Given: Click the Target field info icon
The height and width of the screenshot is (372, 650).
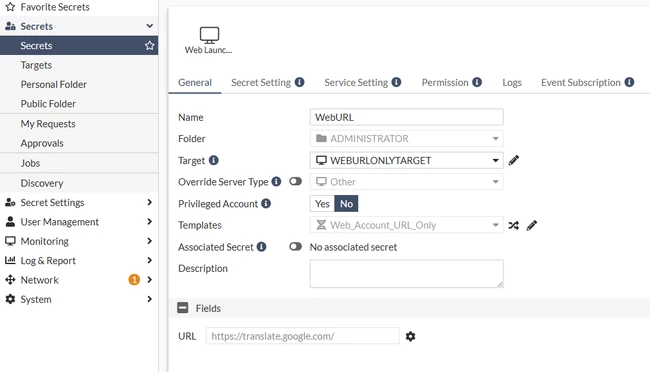Looking at the screenshot, I should pos(213,160).
